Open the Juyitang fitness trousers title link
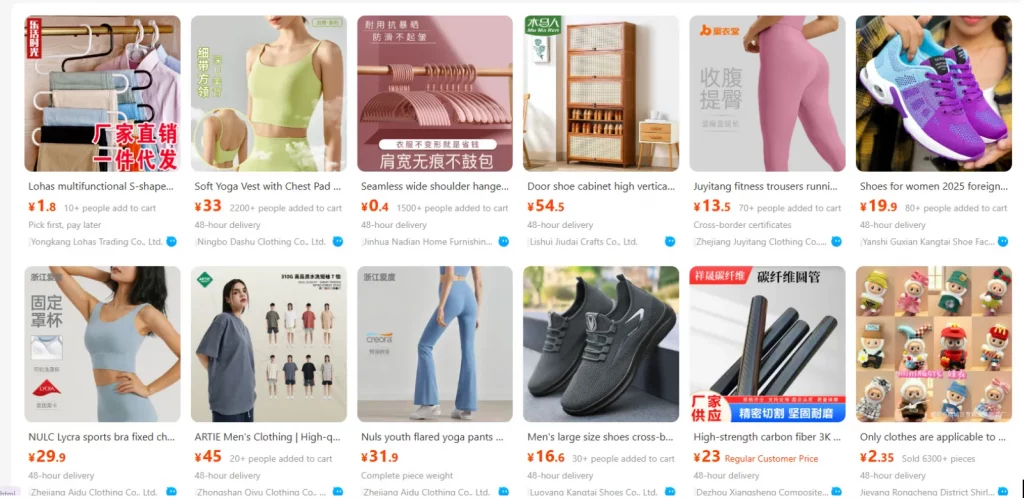The image size is (1024, 498). click(765, 187)
